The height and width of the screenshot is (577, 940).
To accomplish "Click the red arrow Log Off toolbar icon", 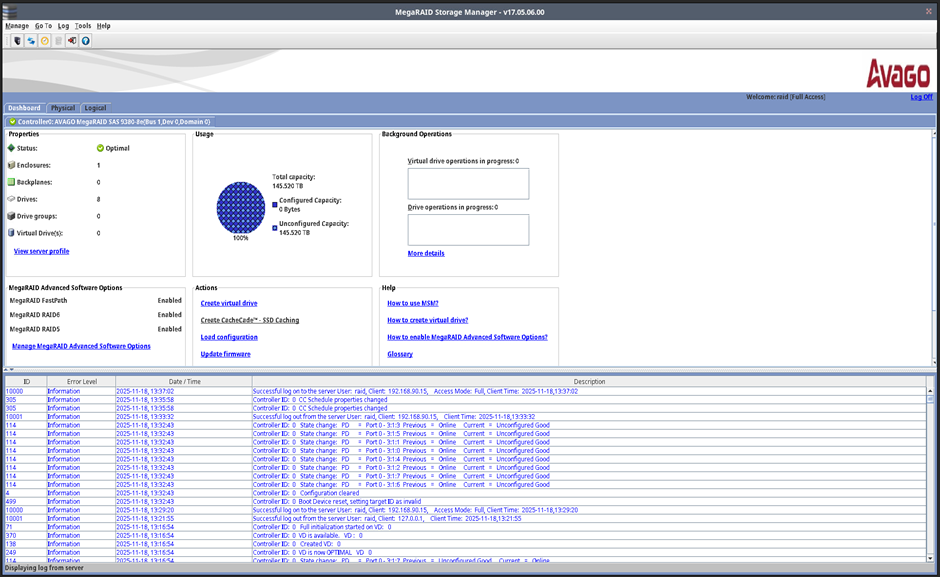I will (x=72, y=41).
